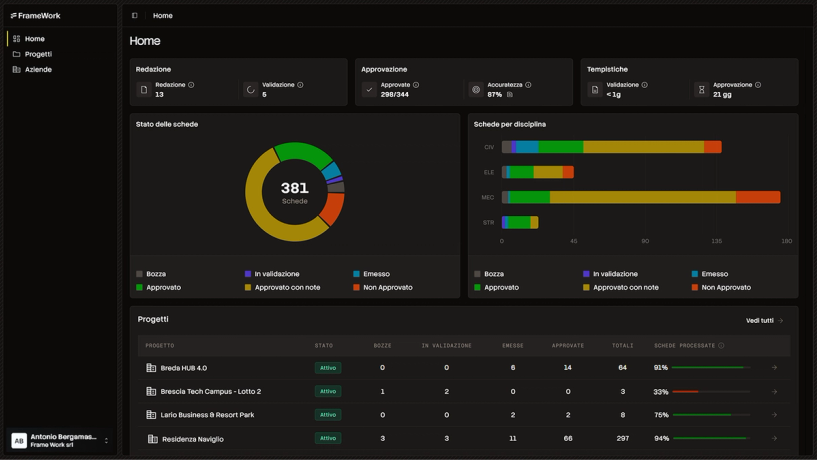Viewport: 817px width, 460px height.
Task: Open the Breda HUB 4.0 project
Action: coord(183,368)
